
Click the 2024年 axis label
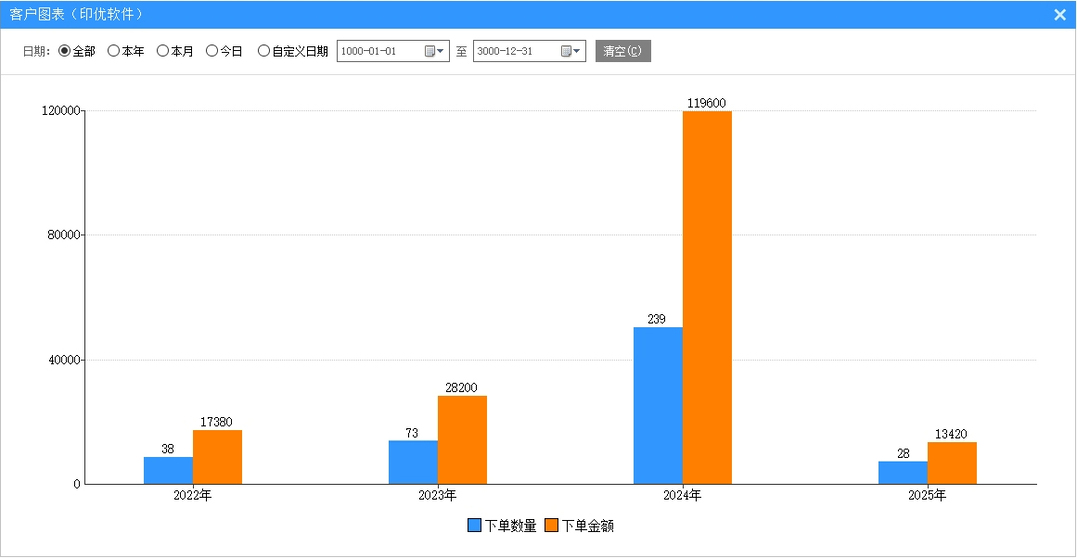pos(683,495)
